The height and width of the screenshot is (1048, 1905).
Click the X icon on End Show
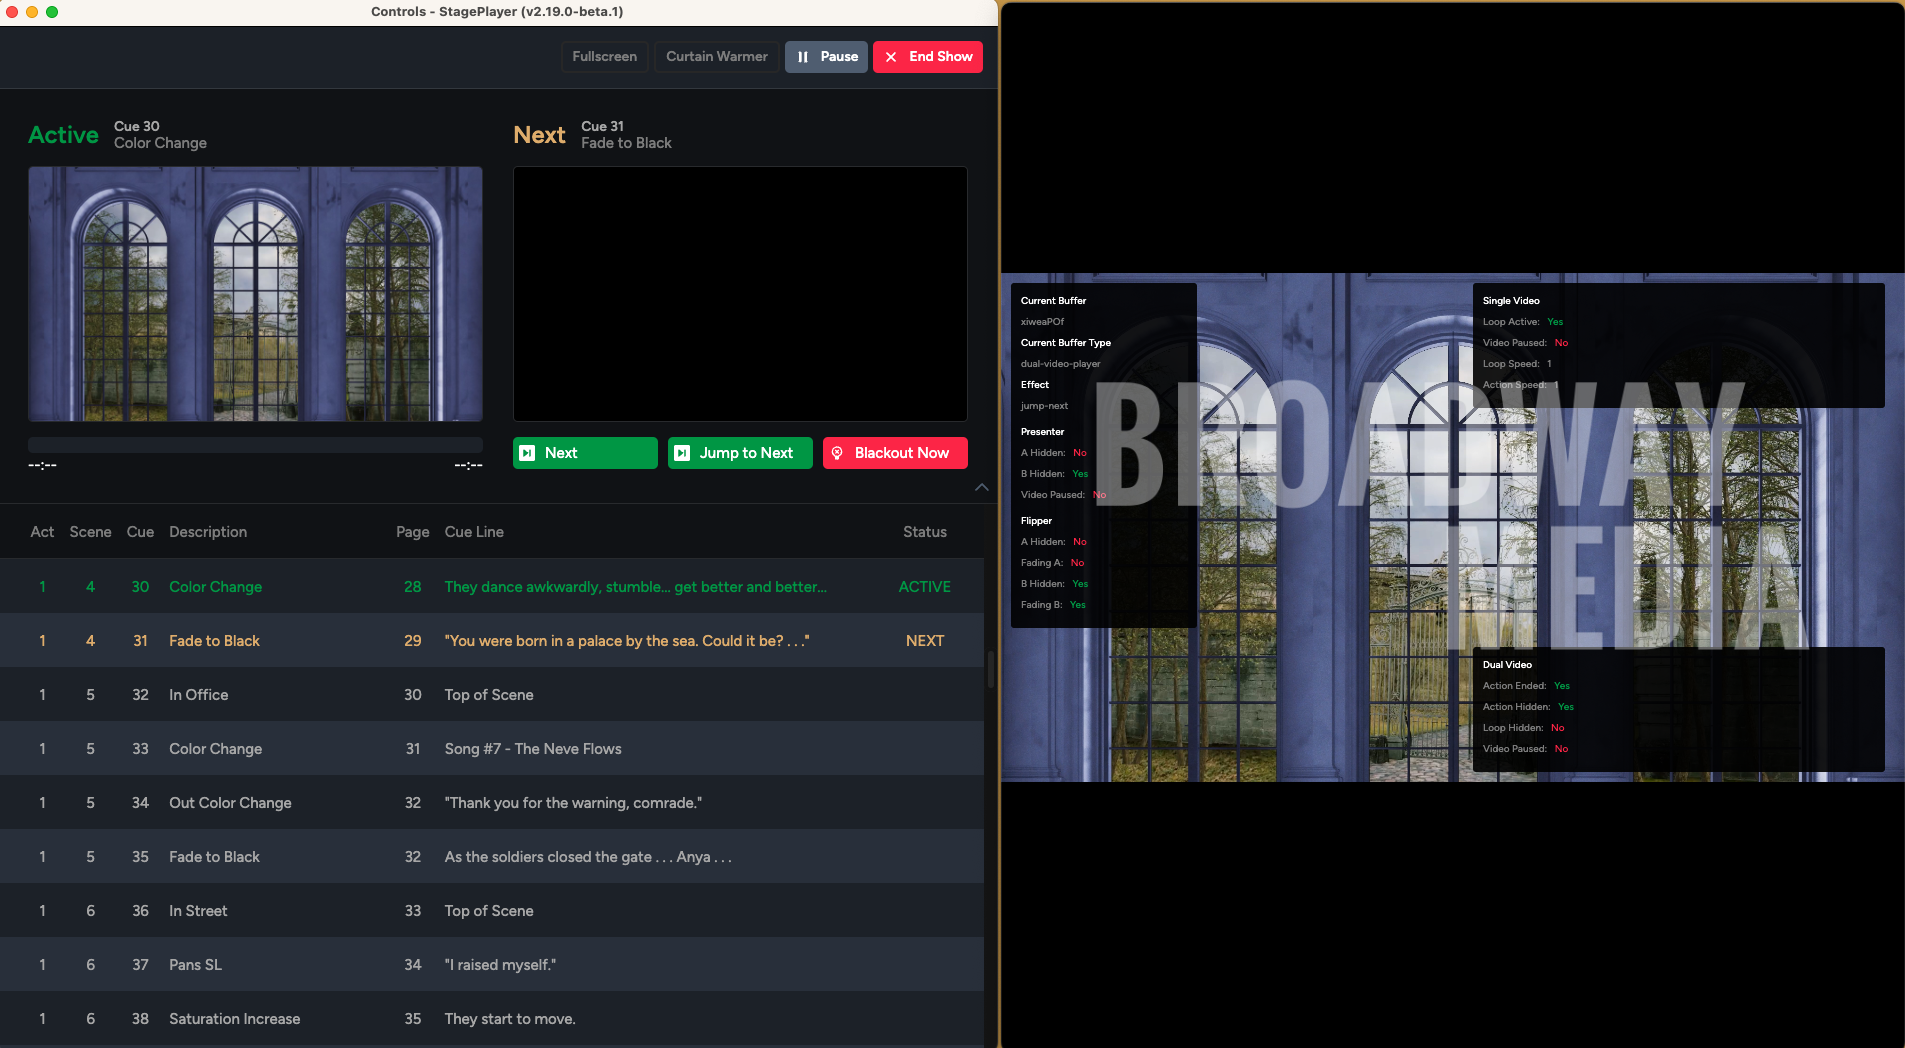click(891, 57)
